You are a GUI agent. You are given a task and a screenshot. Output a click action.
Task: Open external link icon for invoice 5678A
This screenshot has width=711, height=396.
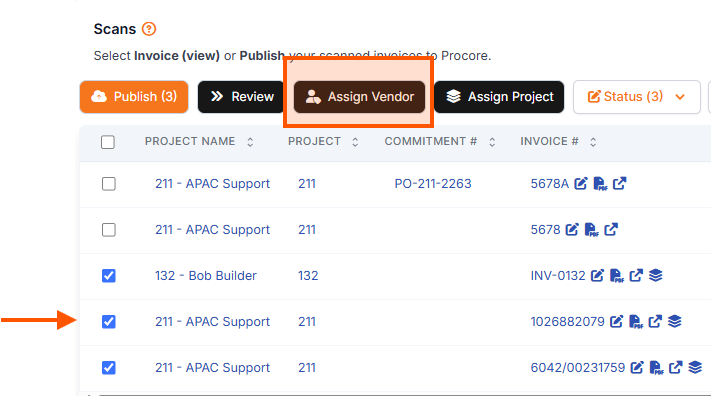coord(619,183)
